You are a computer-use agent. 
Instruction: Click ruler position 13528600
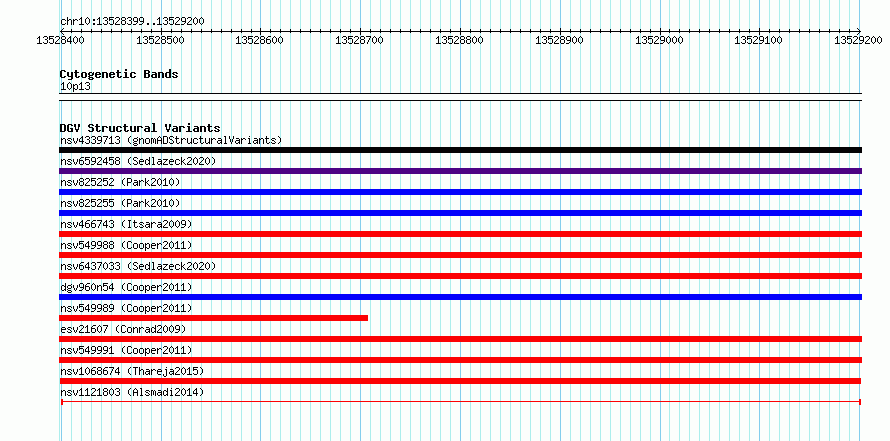261,40
